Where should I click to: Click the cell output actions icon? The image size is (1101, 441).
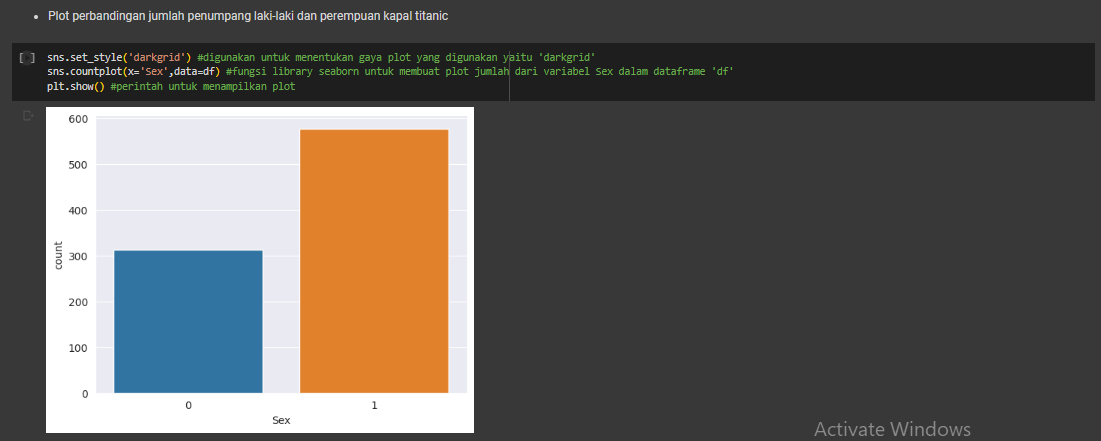pyautogui.click(x=28, y=116)
